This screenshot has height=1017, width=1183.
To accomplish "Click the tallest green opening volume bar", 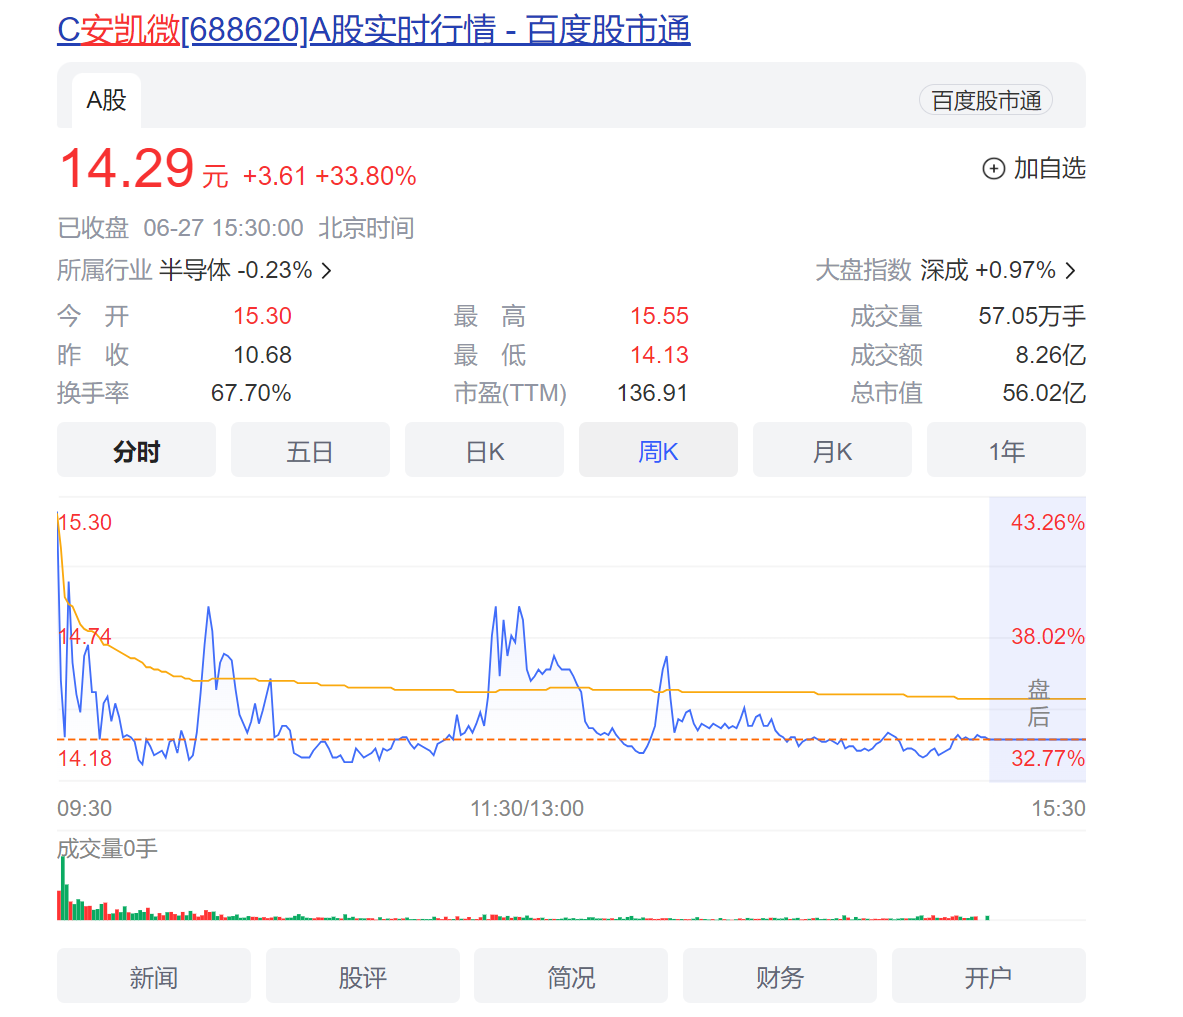I will click(x=63, y=888).
